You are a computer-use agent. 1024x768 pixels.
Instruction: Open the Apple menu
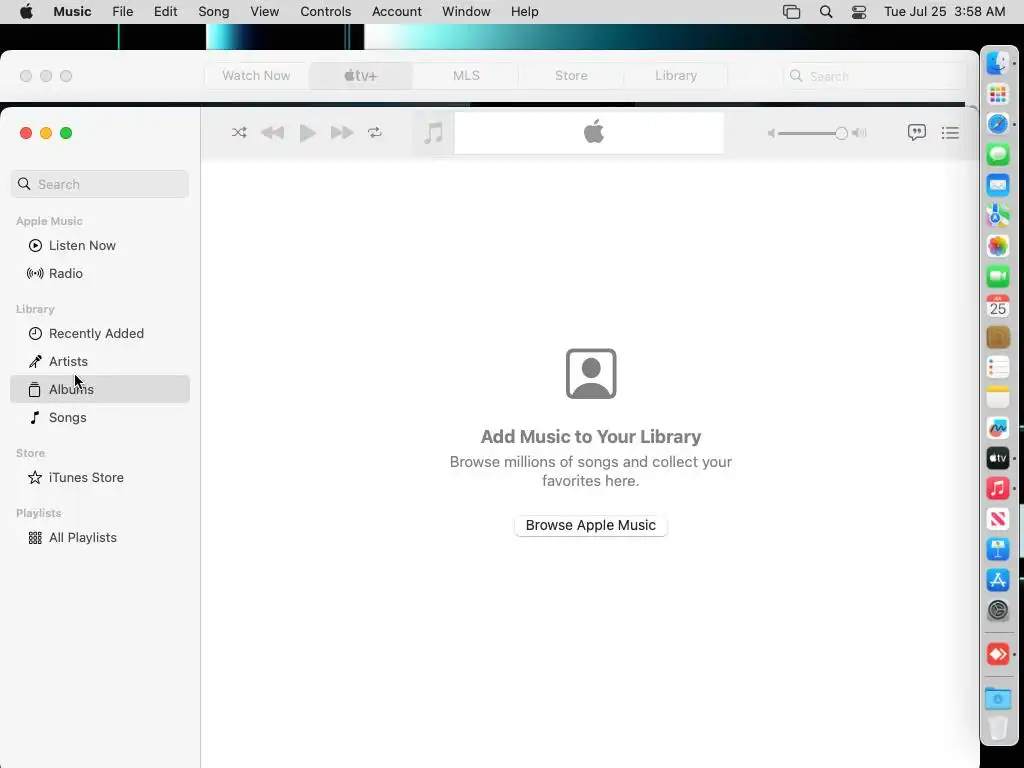coord(26,12)
